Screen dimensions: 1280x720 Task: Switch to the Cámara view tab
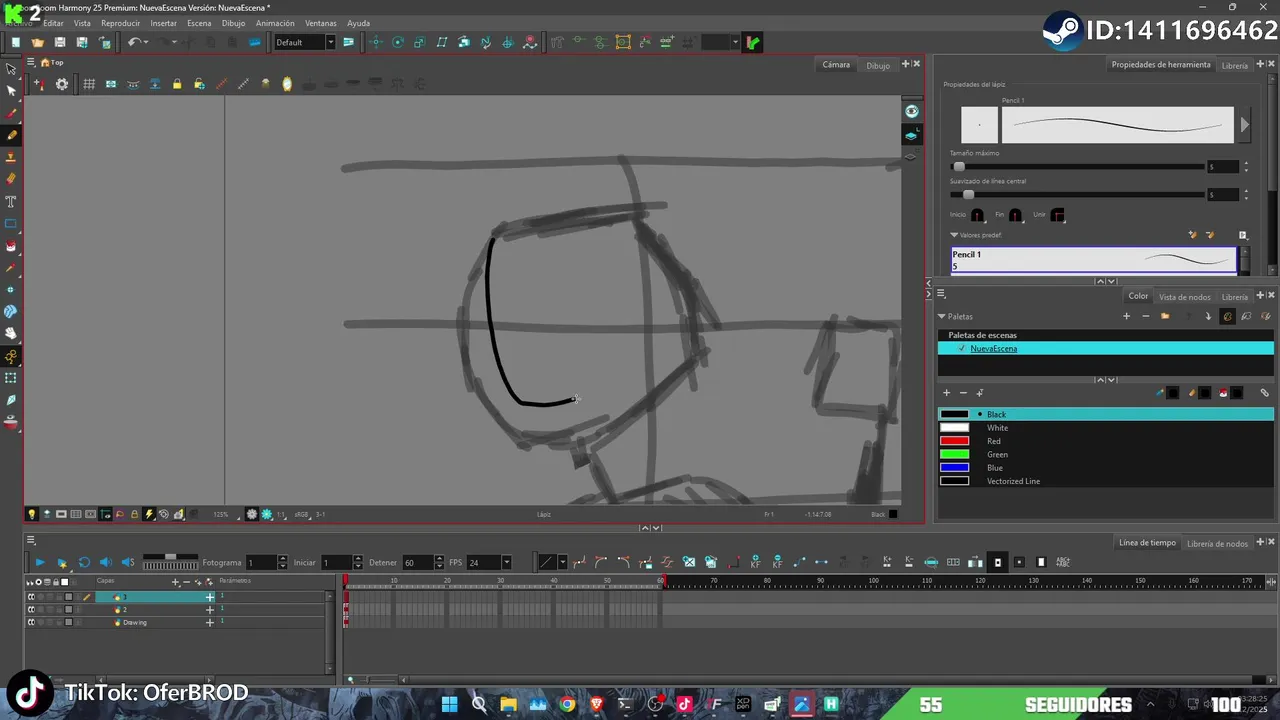point(836,65)
